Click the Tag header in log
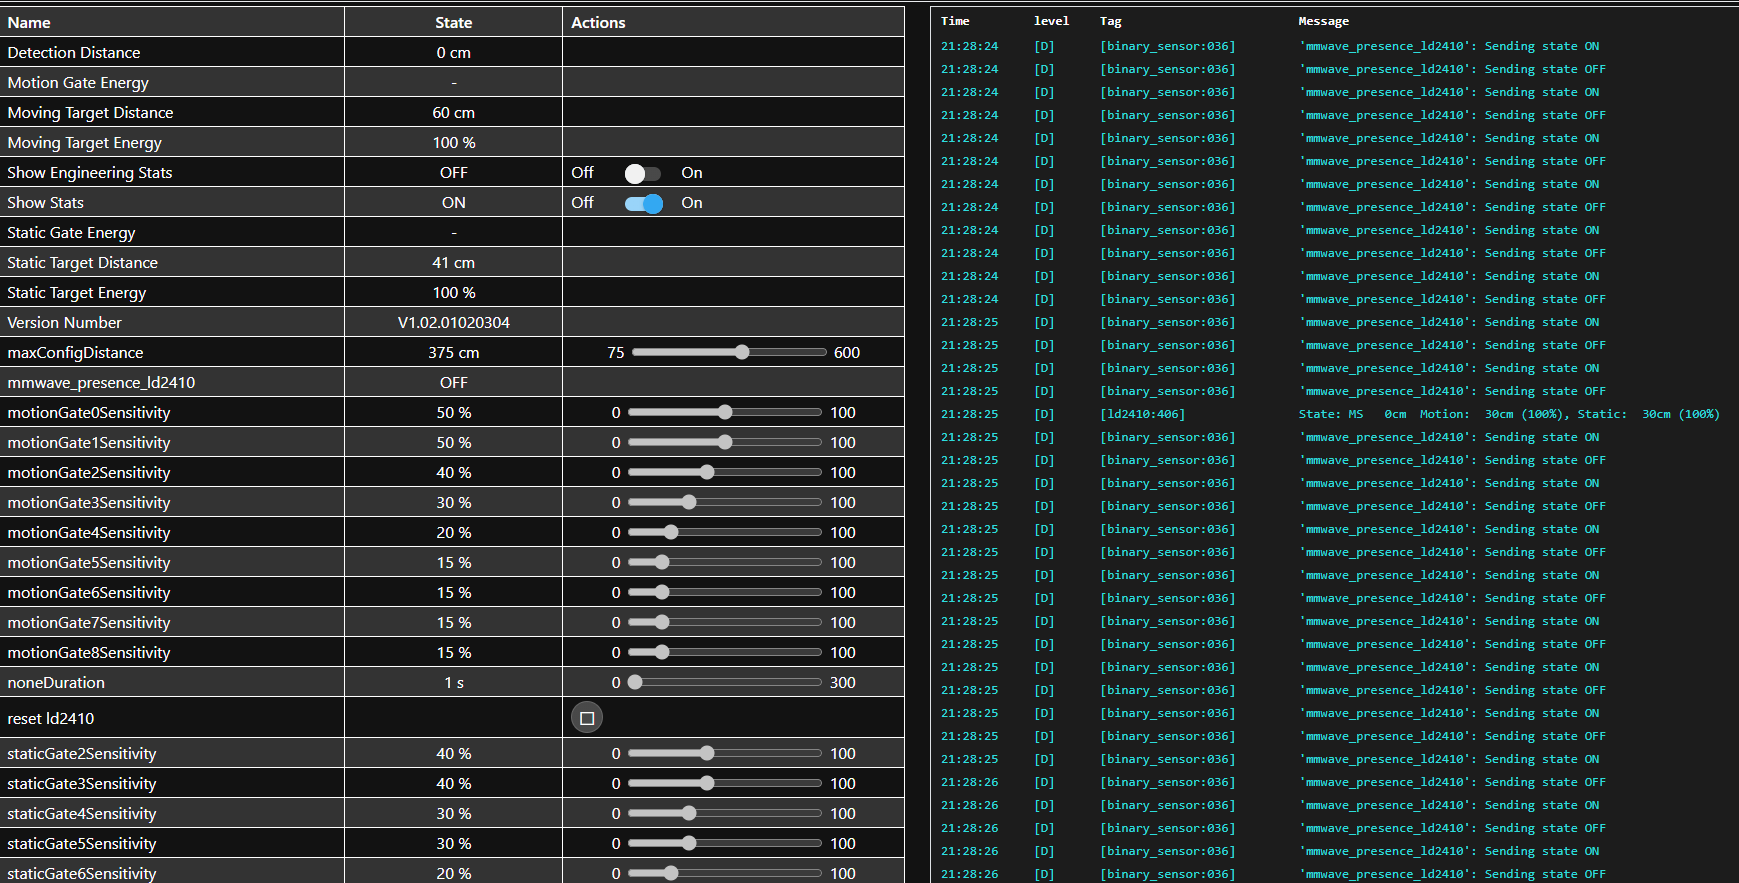The image size is (1739, 883). pos(1111,21)
